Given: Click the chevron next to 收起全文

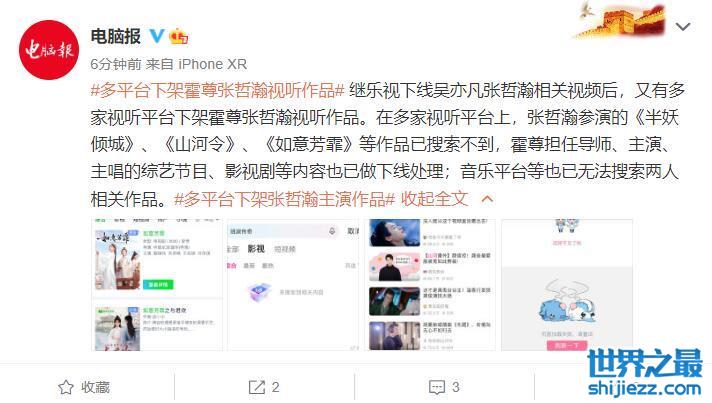Looking at the screenshot, I should (x=487, y=199).
